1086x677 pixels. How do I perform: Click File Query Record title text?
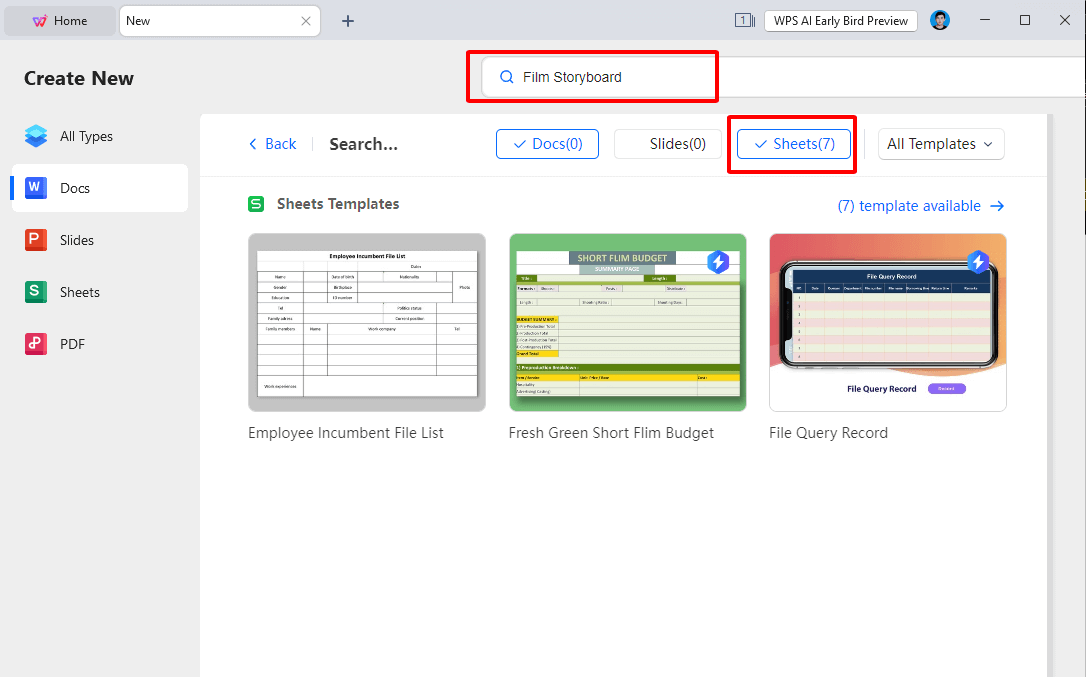pos(828,433)
